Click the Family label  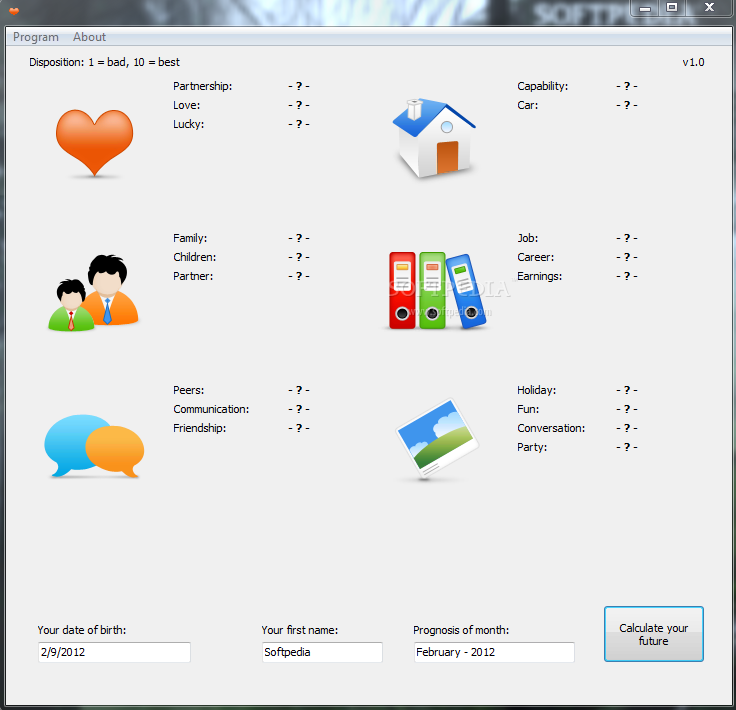coord(190,238)
